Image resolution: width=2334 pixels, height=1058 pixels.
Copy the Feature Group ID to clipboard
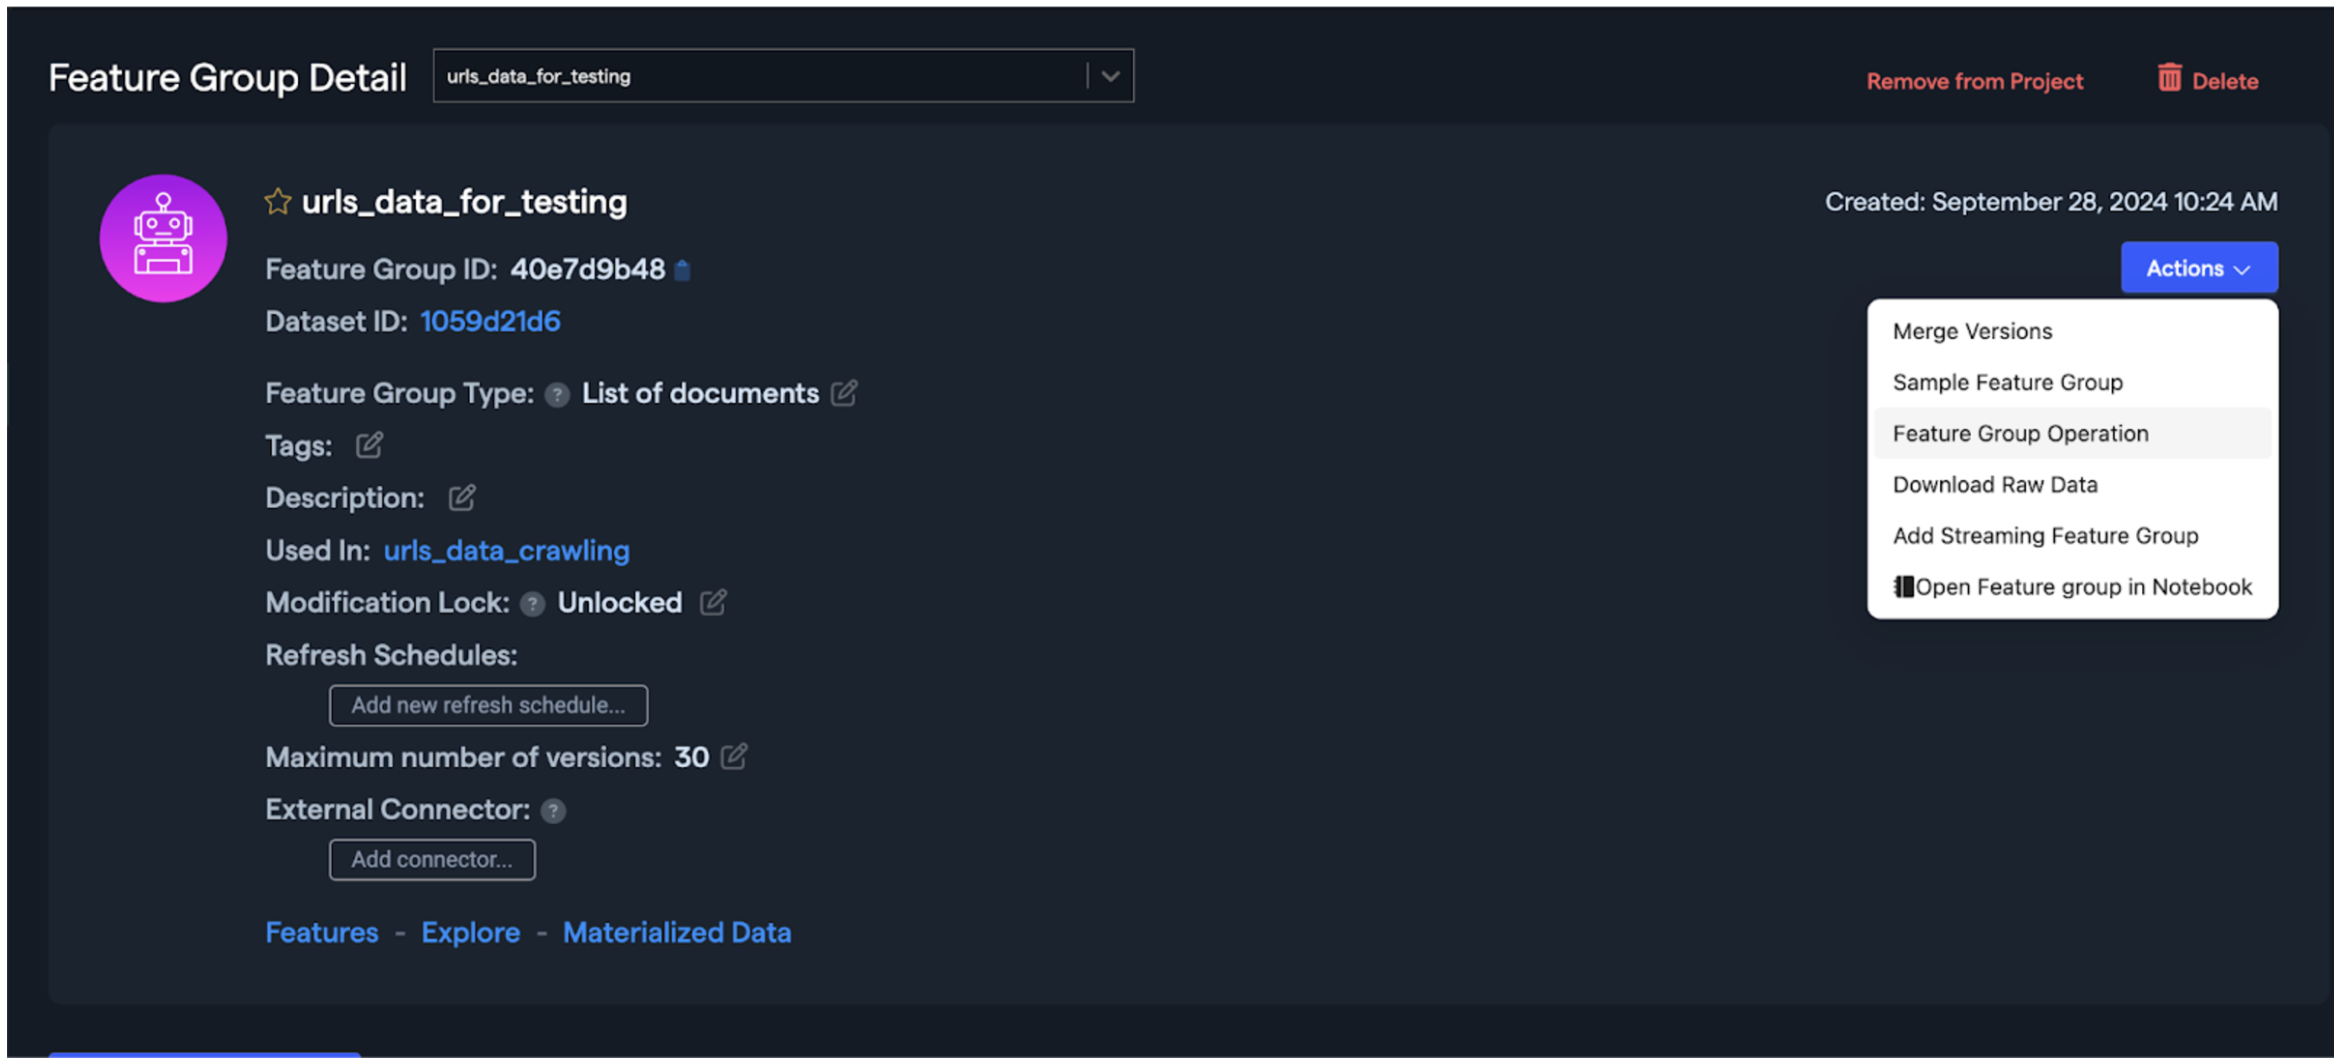point(683,270)
